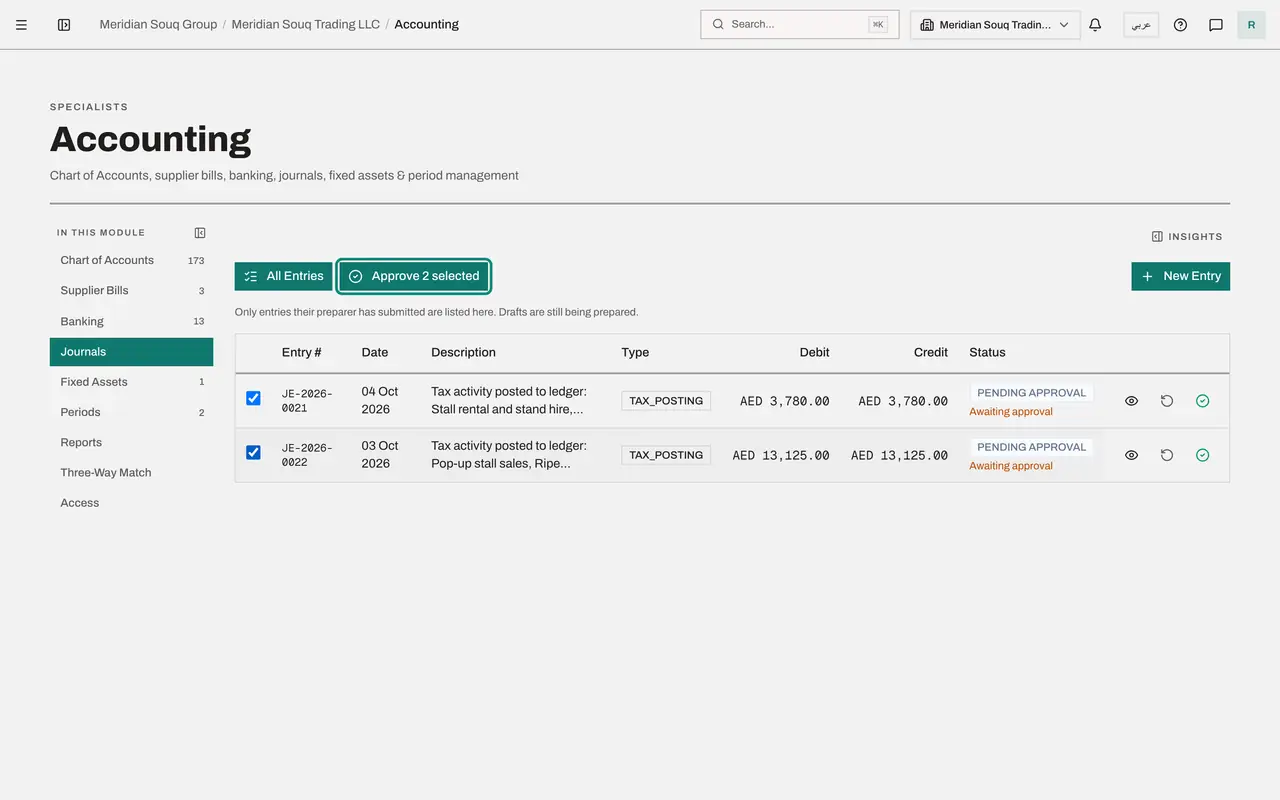Return entry JE-2026-0021 using revert icon

(1167, 401)
